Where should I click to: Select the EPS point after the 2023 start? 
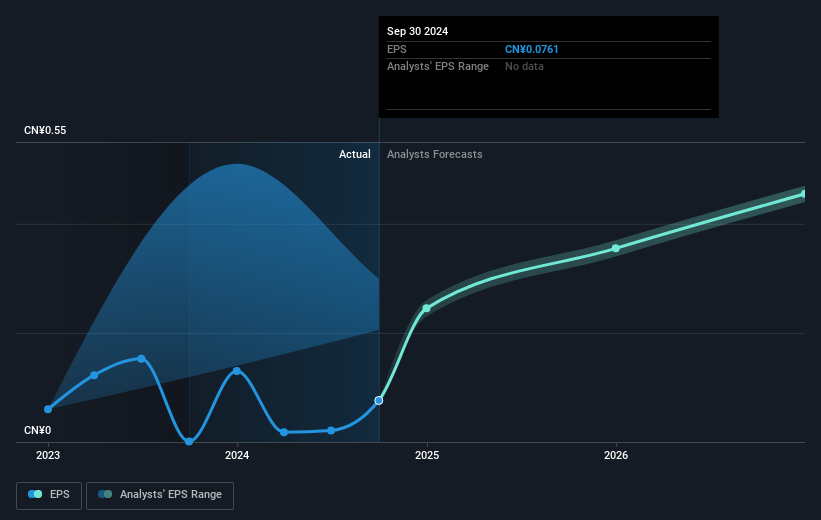(94, 375)
